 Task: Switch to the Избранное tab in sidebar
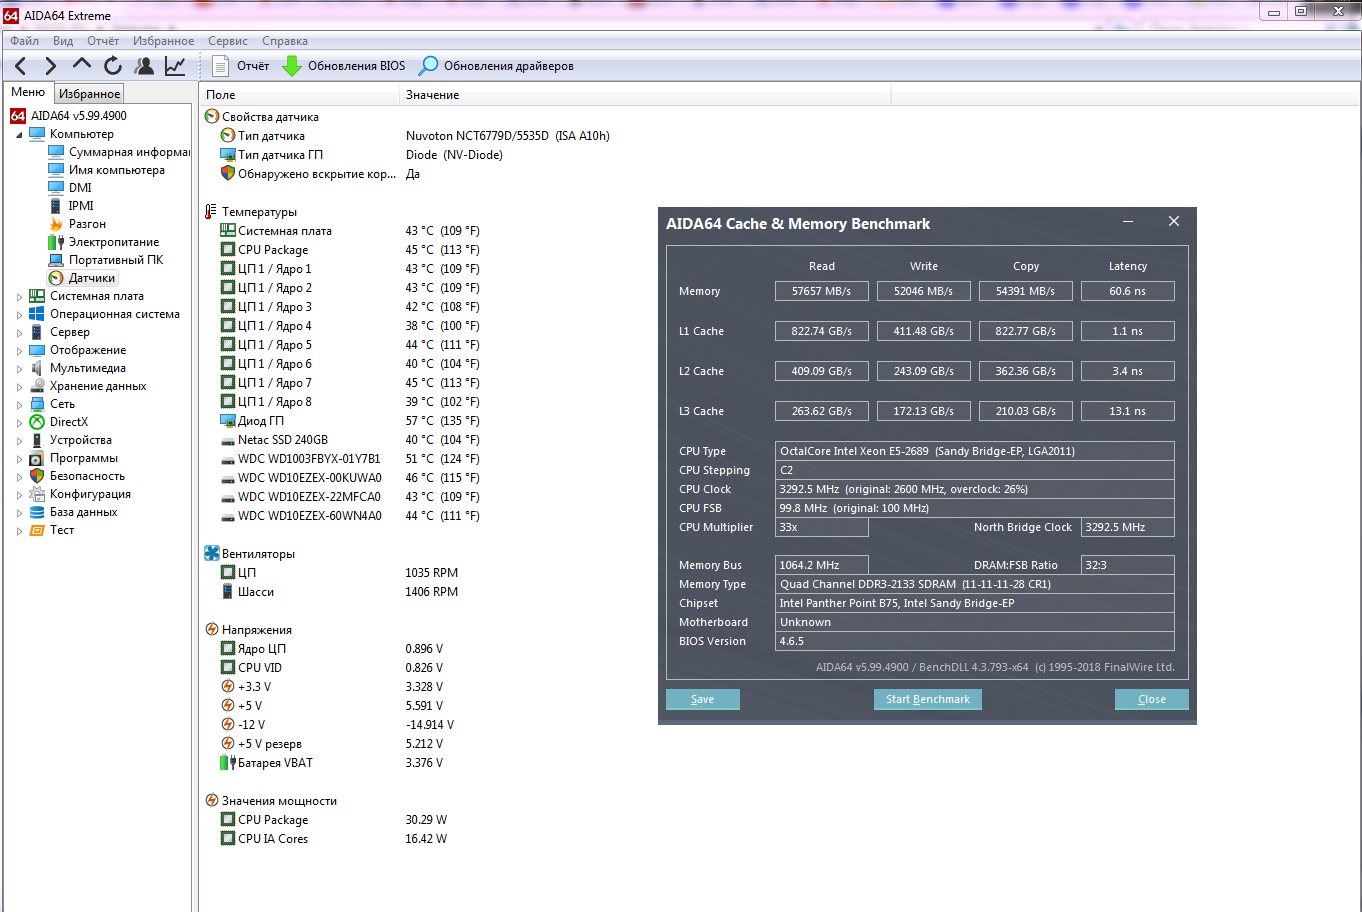coord(89,93)
